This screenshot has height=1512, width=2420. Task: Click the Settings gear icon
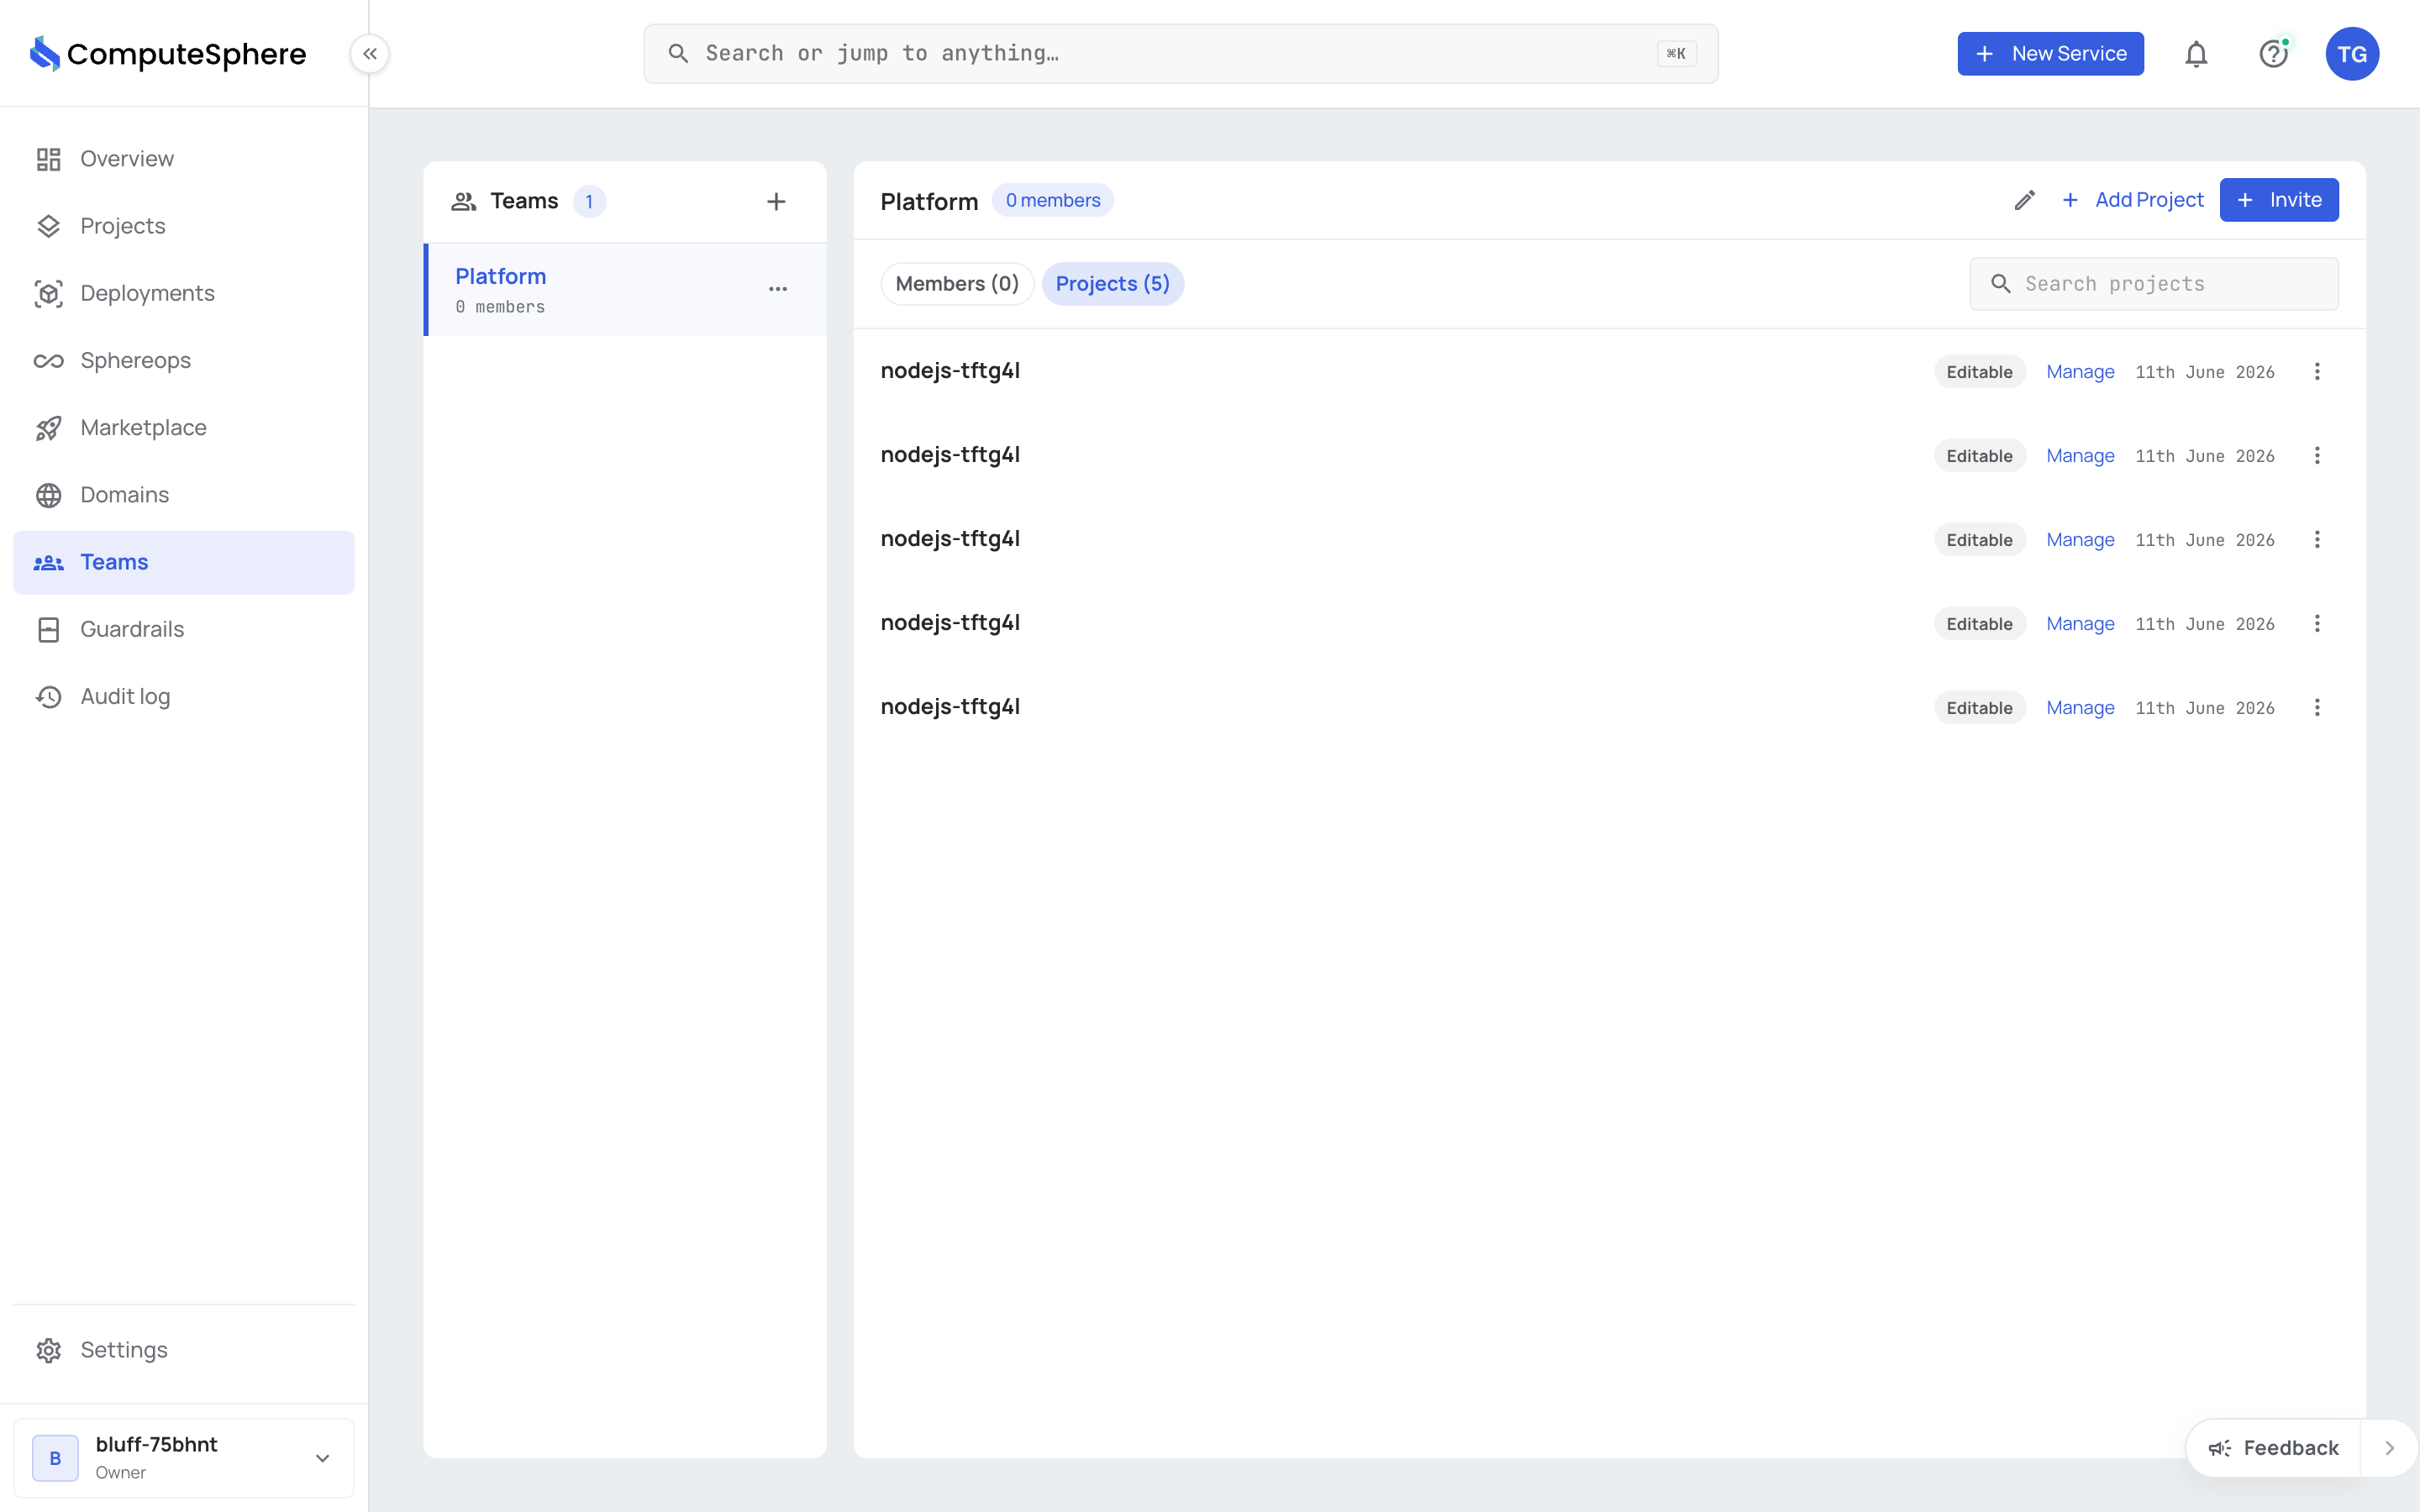click(x=49, y=1350)
